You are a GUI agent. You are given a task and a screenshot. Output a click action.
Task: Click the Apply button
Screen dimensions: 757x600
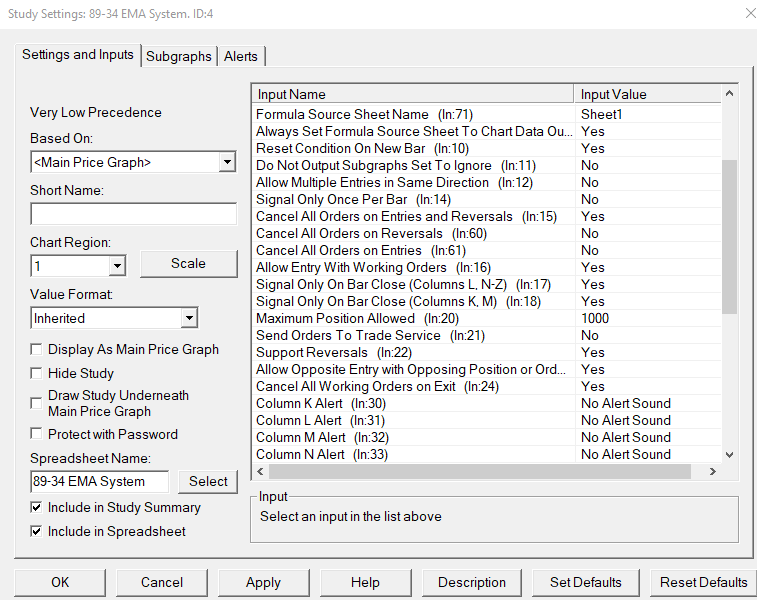(263, 582)
